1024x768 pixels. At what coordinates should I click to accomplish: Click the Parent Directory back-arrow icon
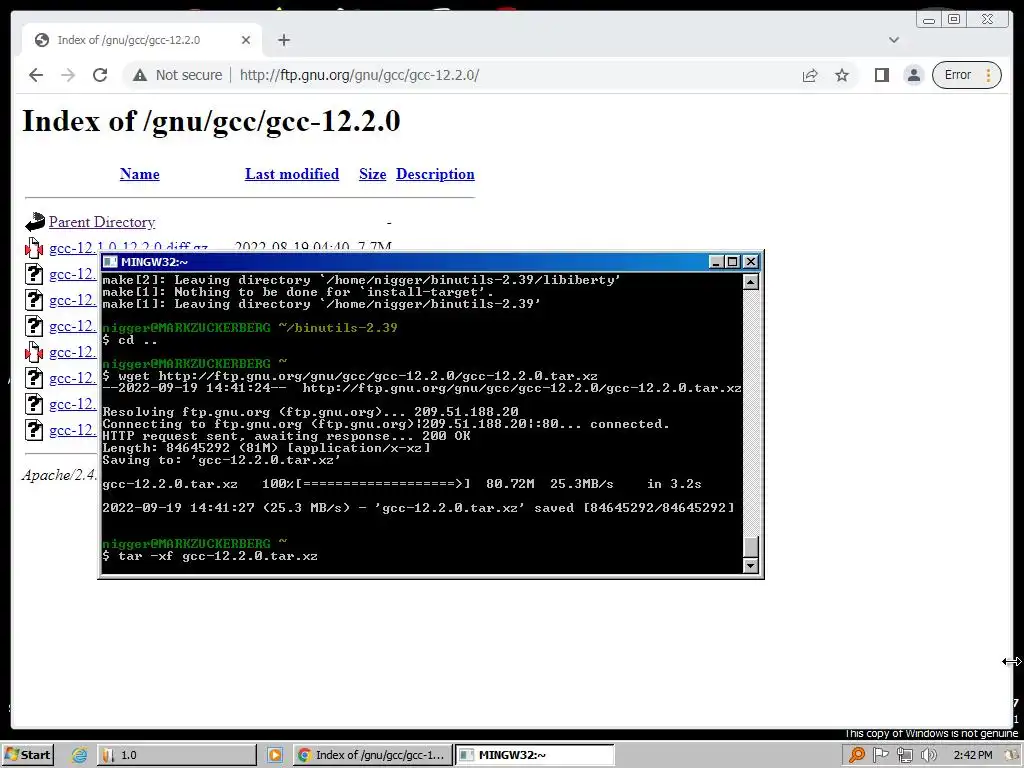(35, 222)
